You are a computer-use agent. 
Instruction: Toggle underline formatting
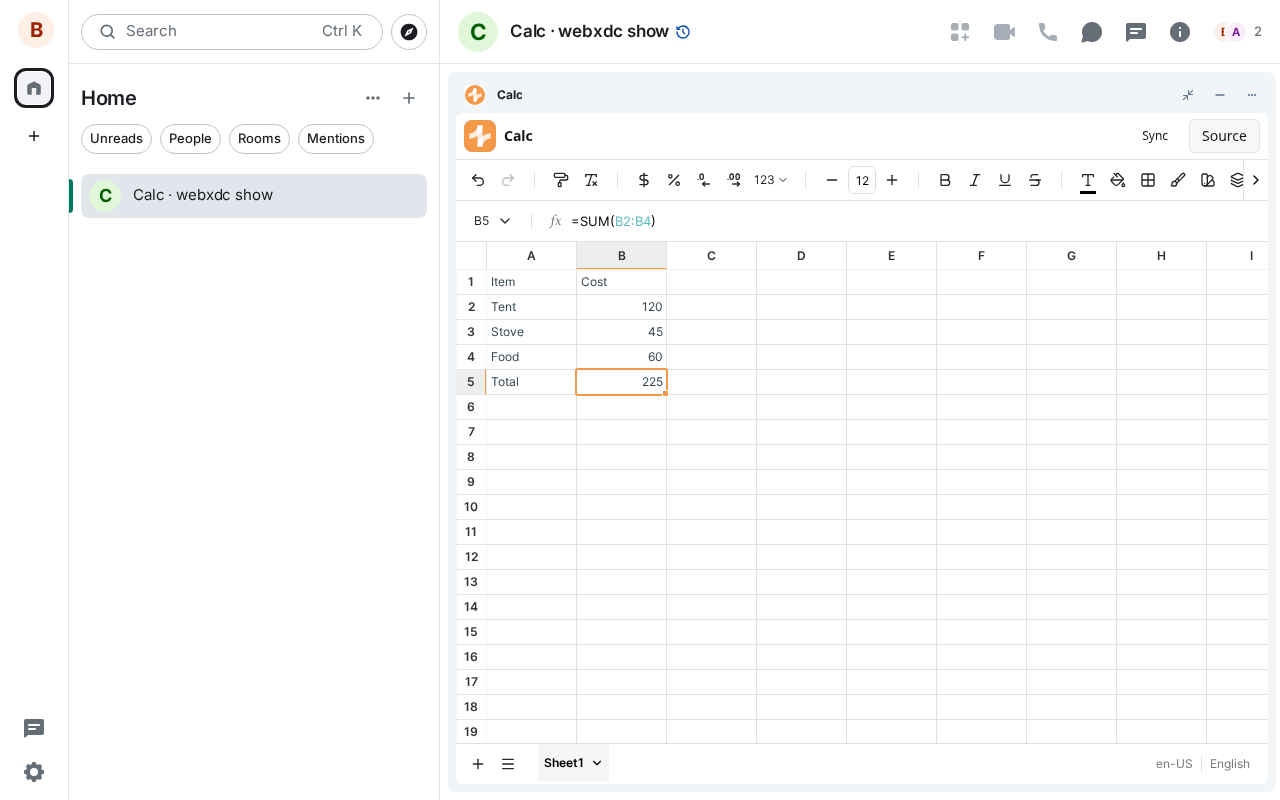[x=1005, y=180]
